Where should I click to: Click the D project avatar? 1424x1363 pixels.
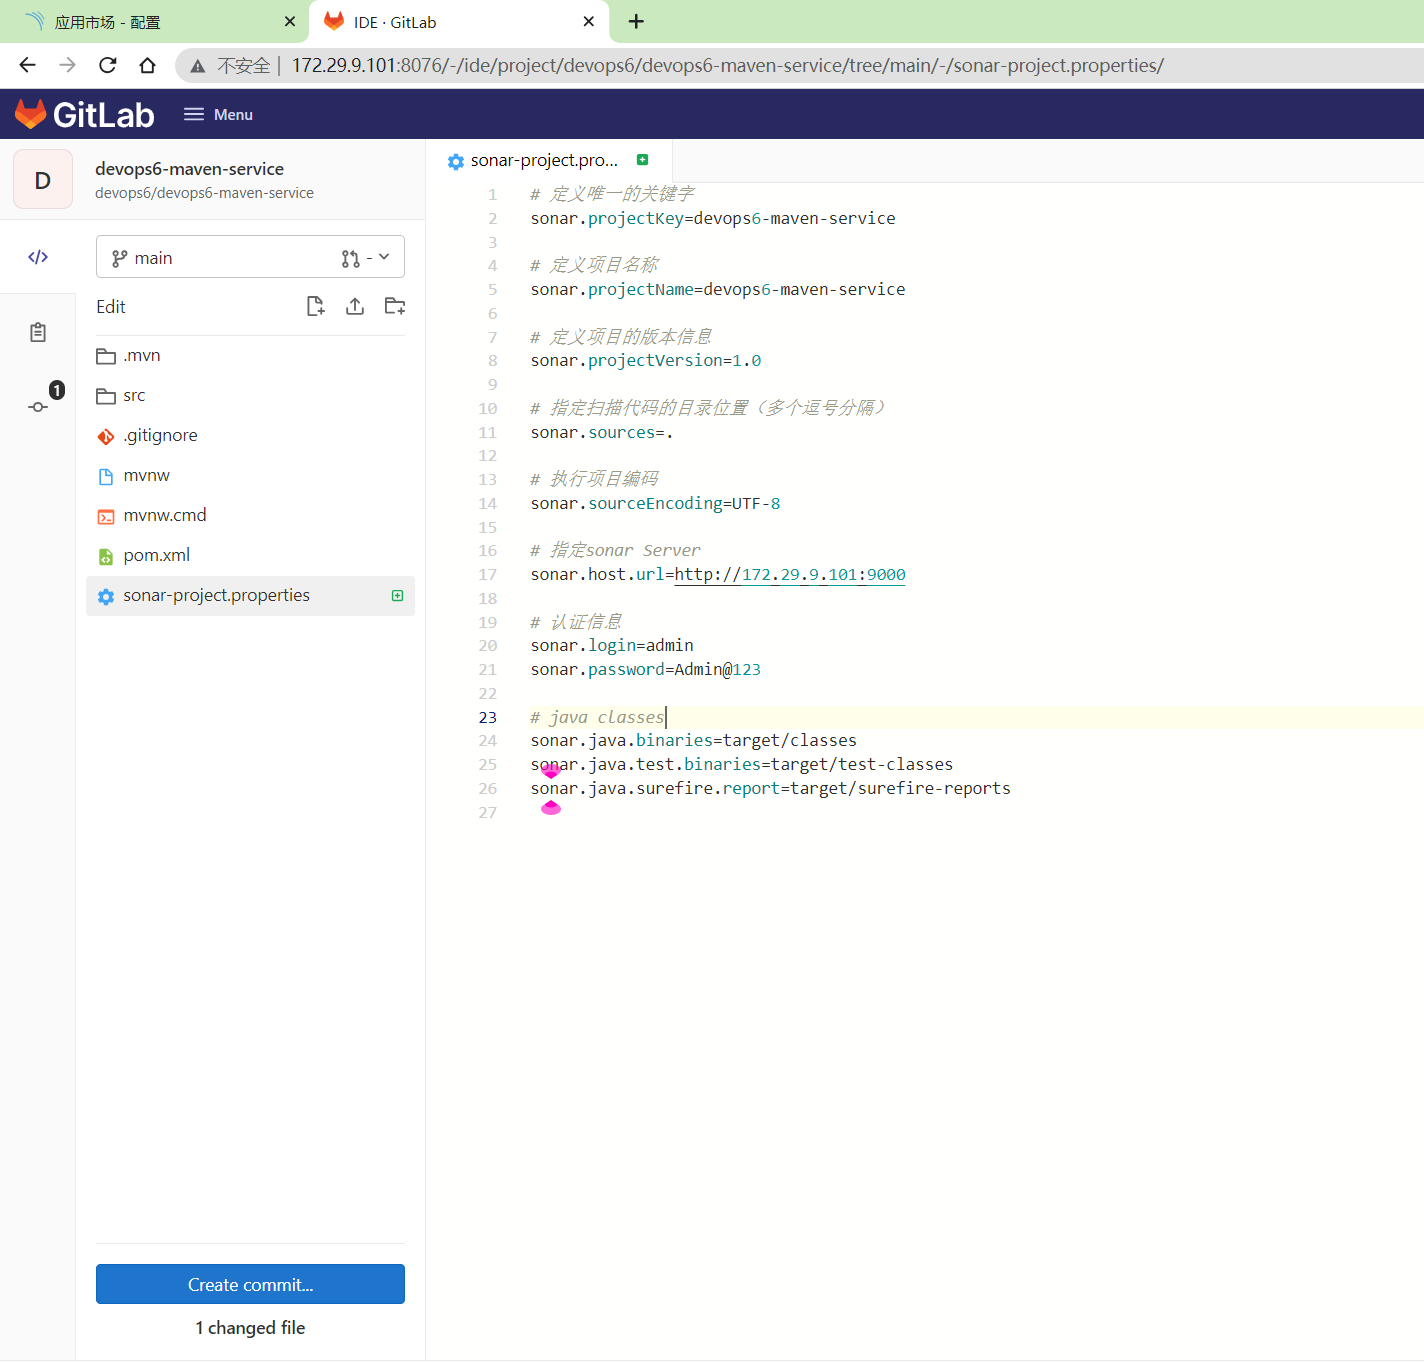pyautogui.click(x=43, y=180)
